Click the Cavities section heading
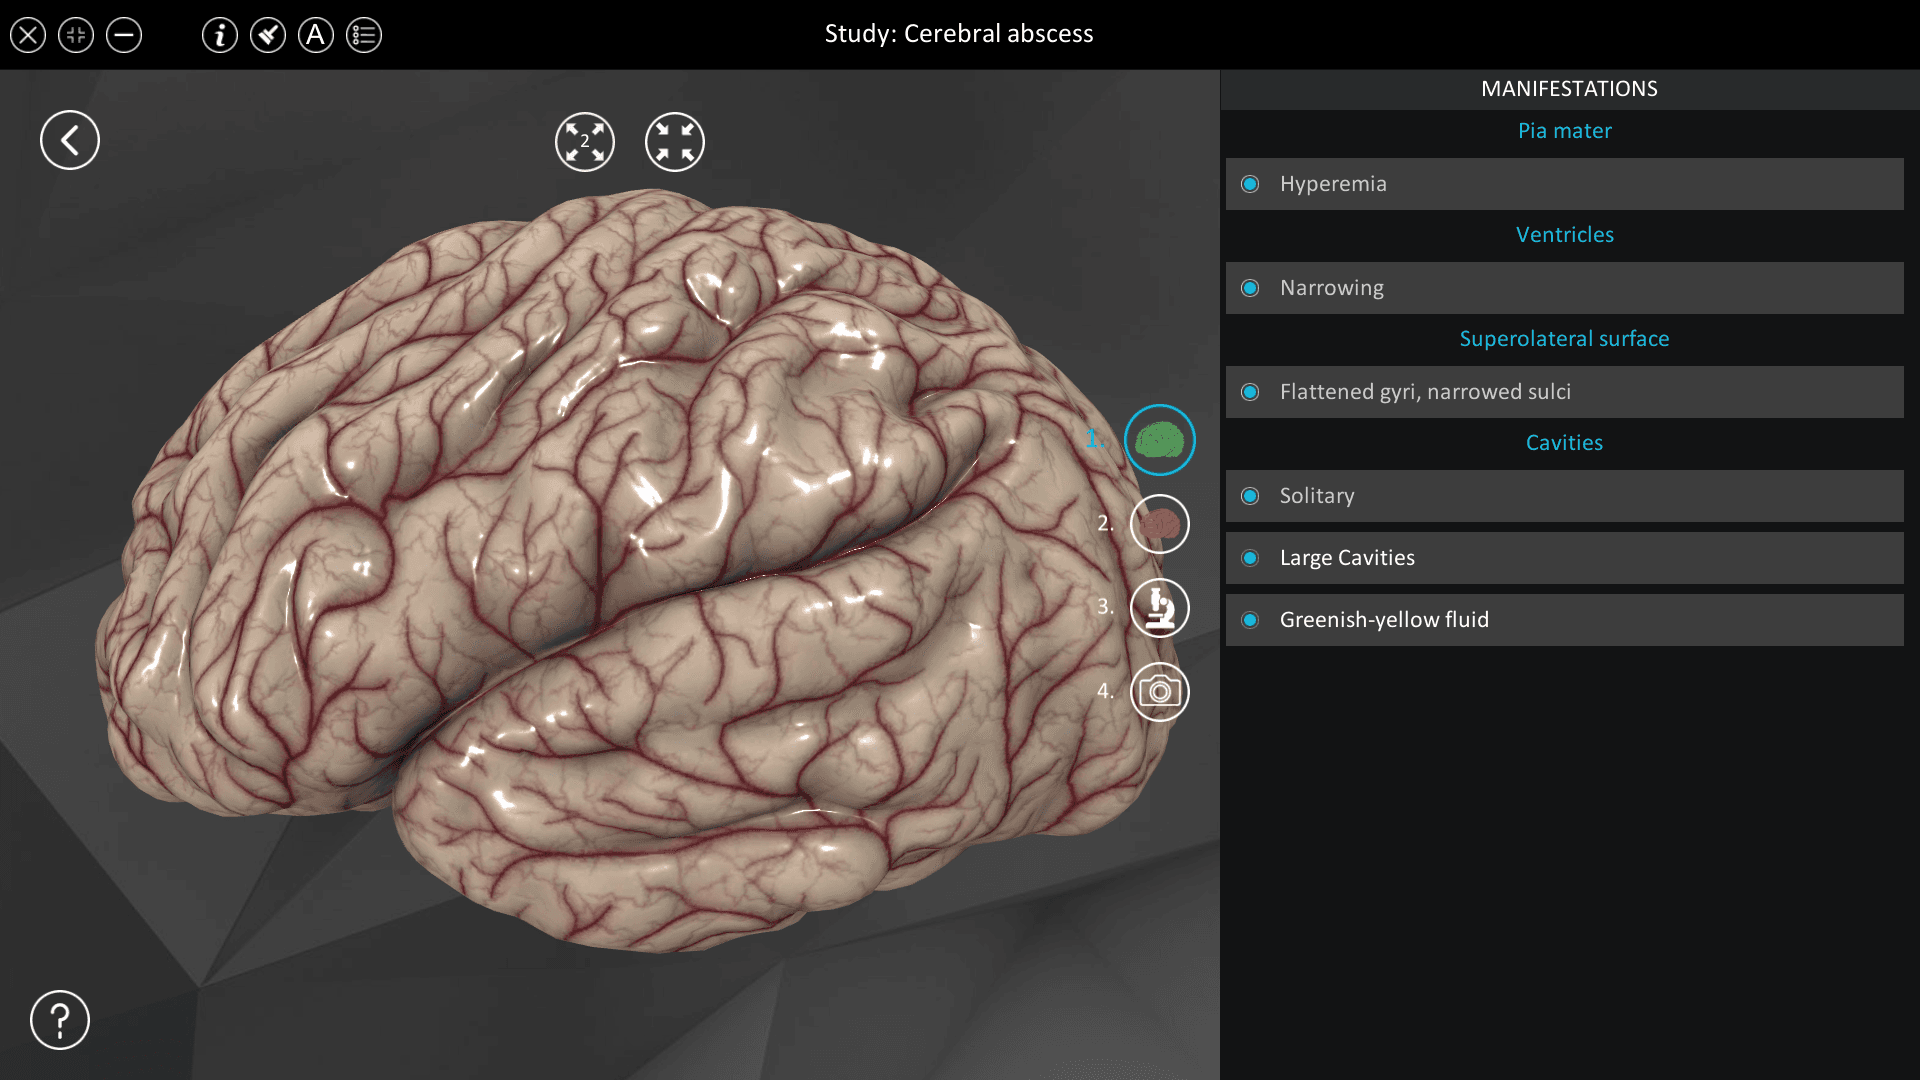Viewport: 1920px width, 1080px height. click(1565, 443)
